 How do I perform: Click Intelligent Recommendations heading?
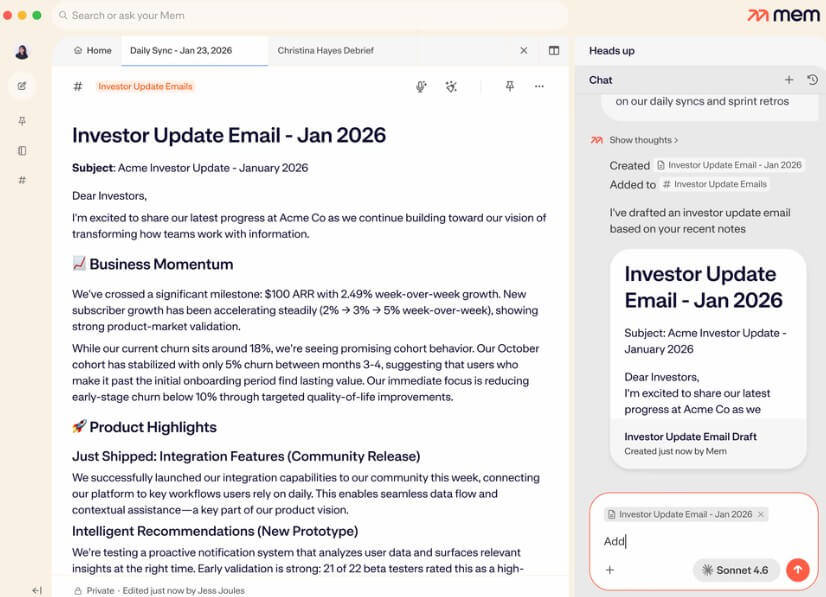point(215,531)
